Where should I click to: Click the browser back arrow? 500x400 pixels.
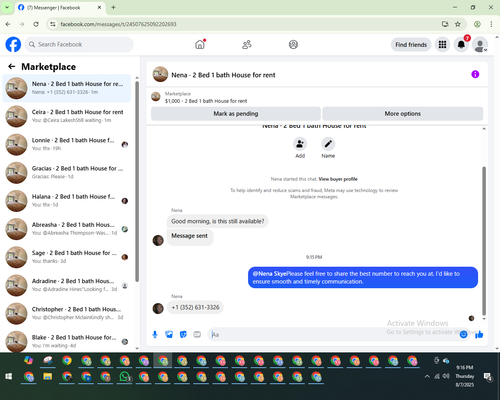[x=8, y=24]
